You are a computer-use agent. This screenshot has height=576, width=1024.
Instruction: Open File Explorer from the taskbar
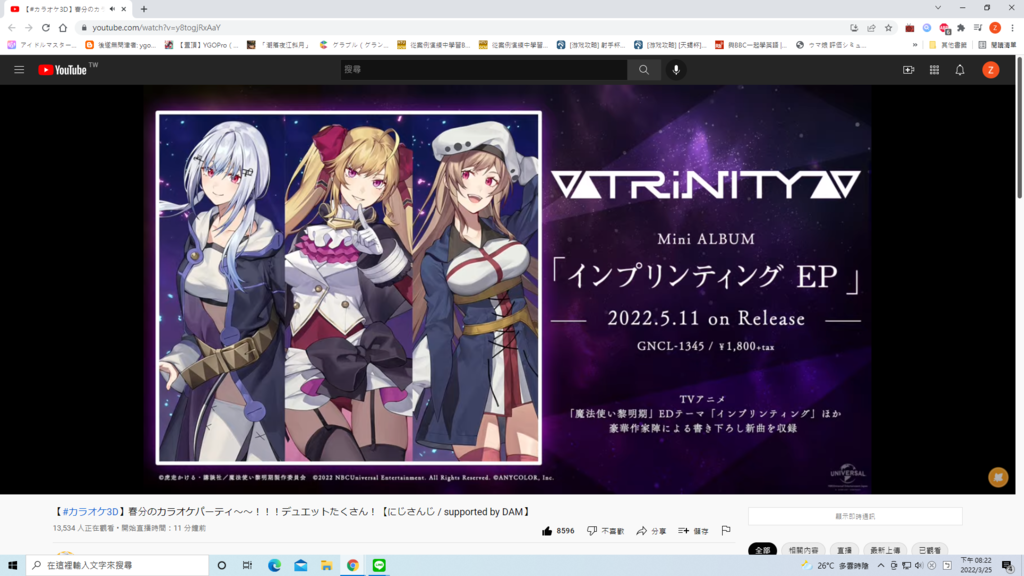327,565
